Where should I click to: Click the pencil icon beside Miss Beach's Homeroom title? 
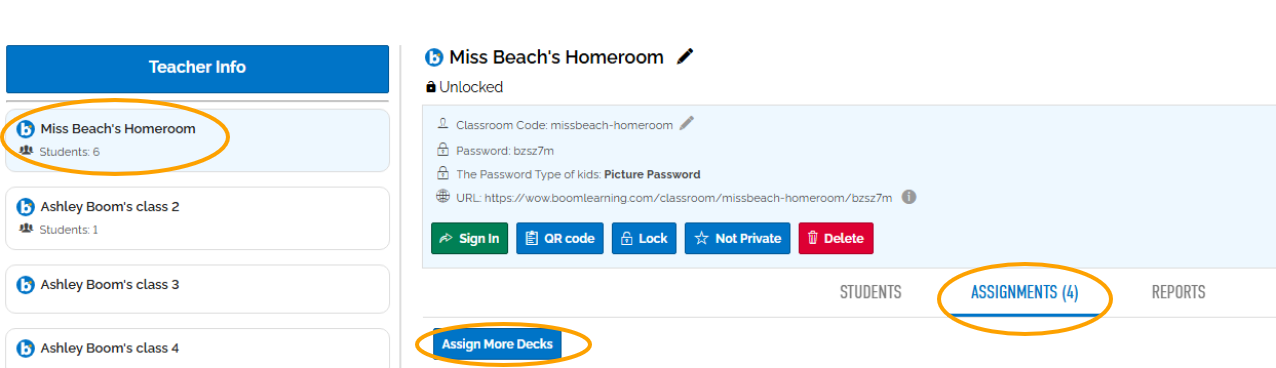(x=685, y=57)
